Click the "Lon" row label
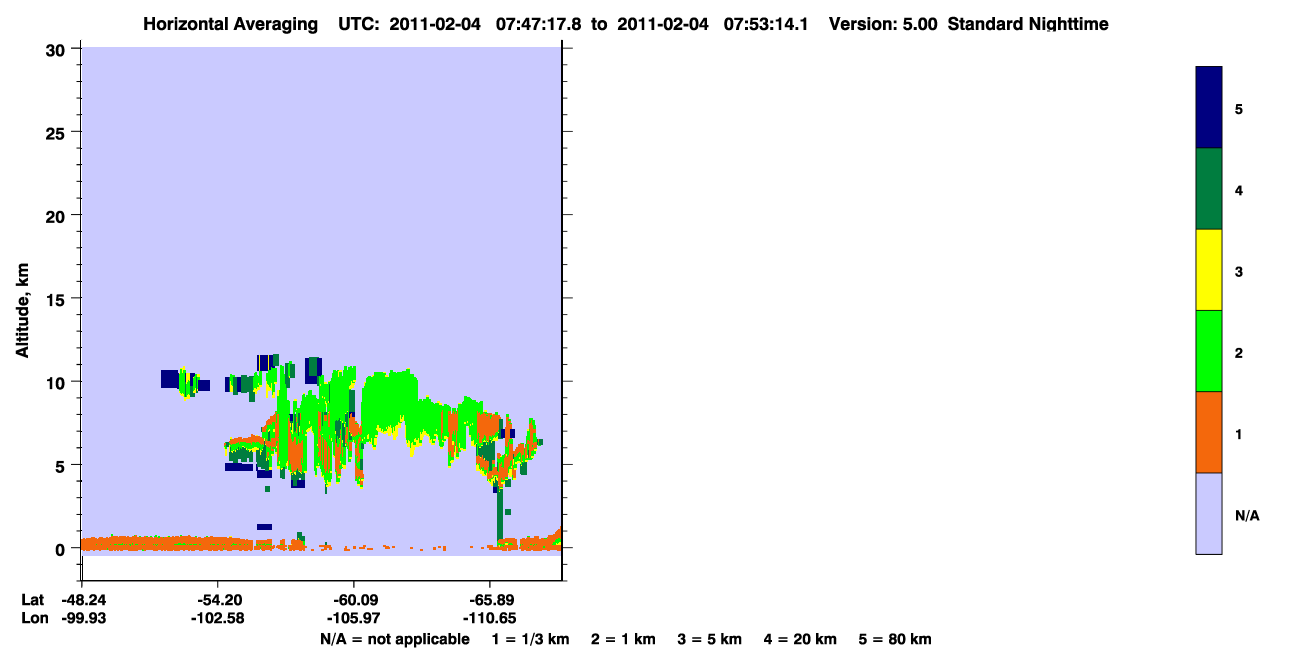The image size is (1300, 667). (x=33, y=618)
